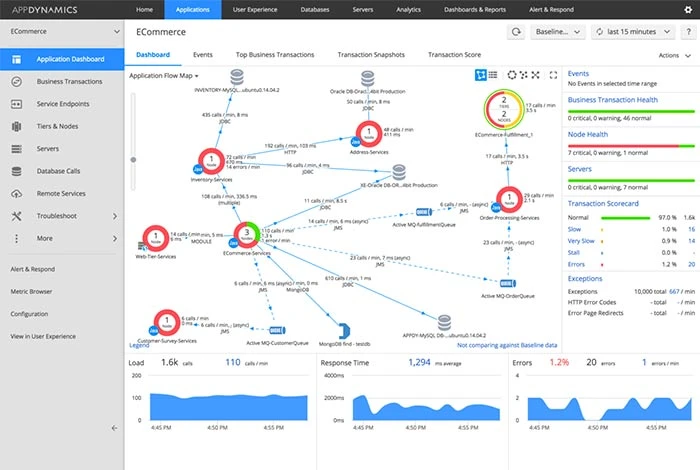Click the refresh dashboard icon
This screenshot has height=470, width=700.
click(516, 32)
